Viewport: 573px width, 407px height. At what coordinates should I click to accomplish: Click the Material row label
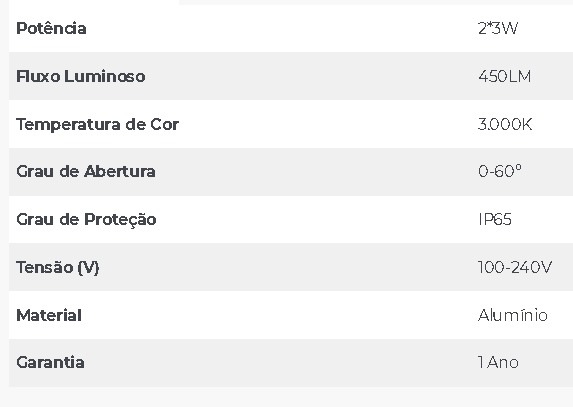pyautogui.click(x=49, y=315)
